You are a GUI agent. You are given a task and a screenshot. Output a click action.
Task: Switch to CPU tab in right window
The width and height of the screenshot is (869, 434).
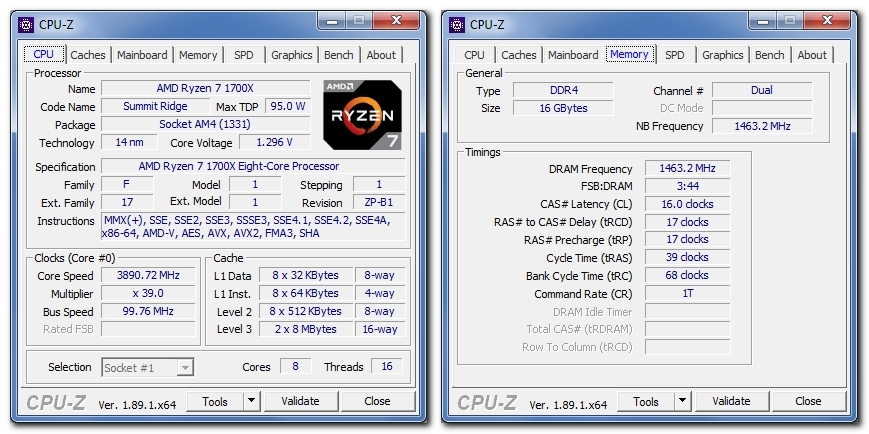click(474, 55)
